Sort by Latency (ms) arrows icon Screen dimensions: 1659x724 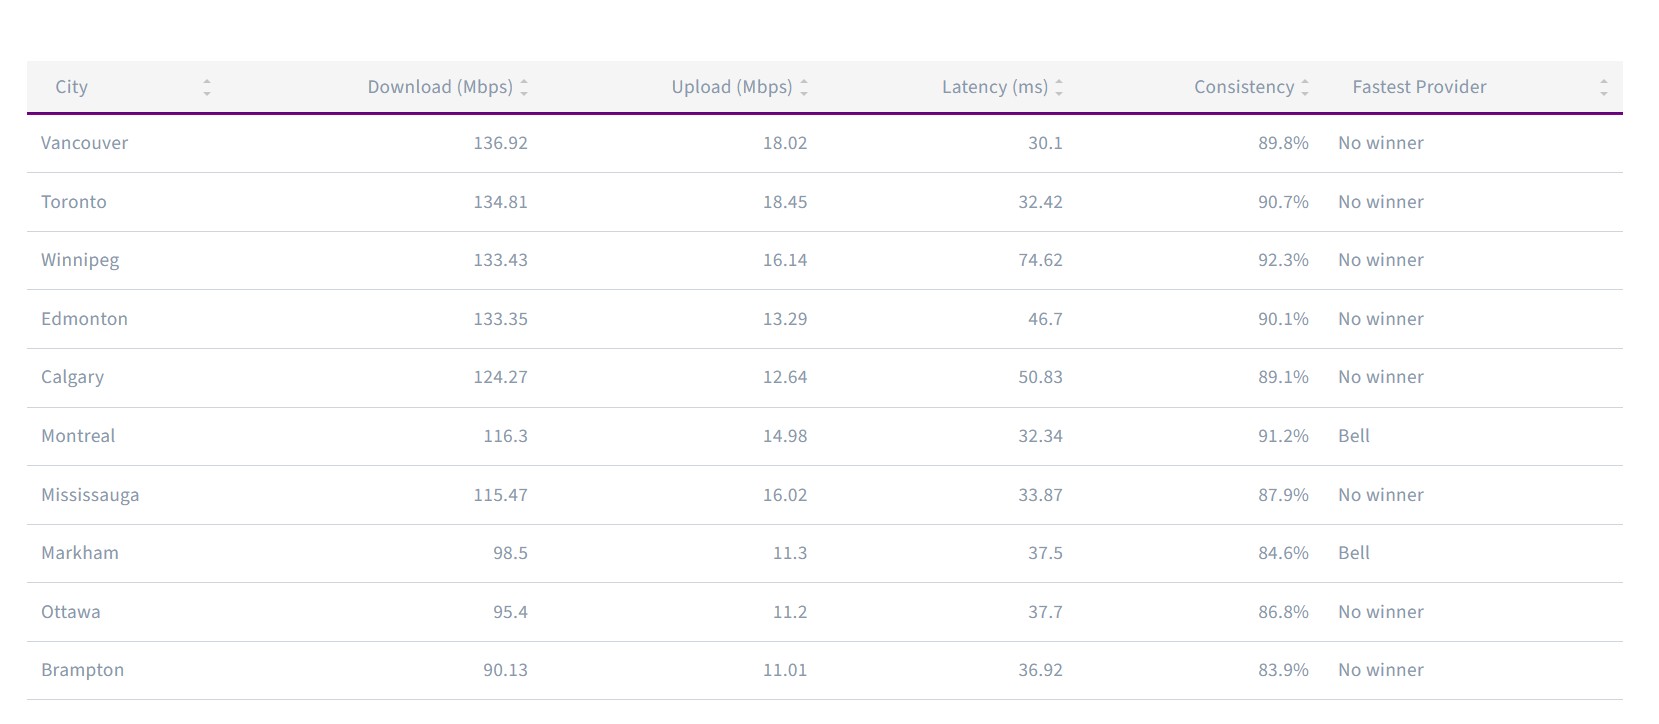[1059, 87]
